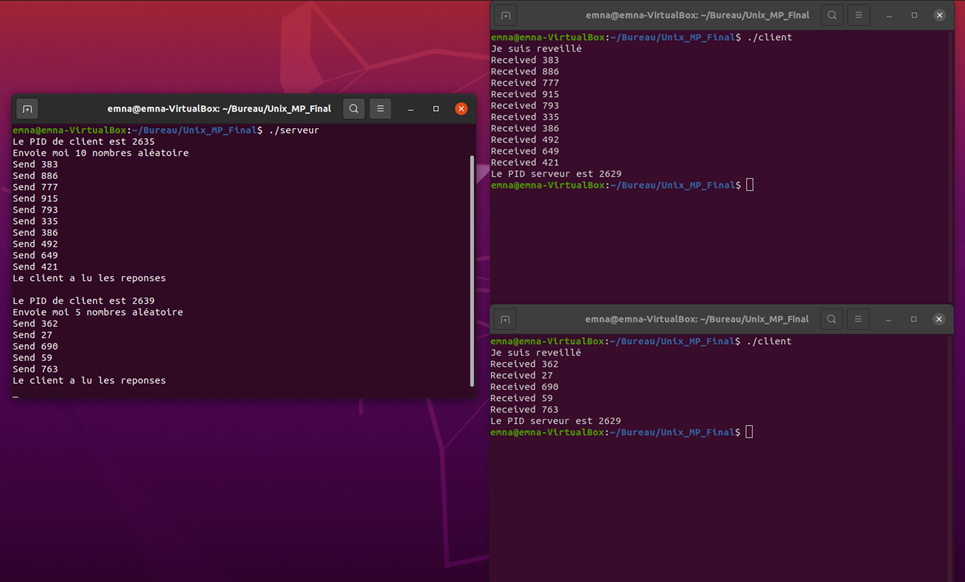Viewport: 965px width, 582px height.
Task: Click 'Le PID serveur est 2629' in top client
Action: 556,174
